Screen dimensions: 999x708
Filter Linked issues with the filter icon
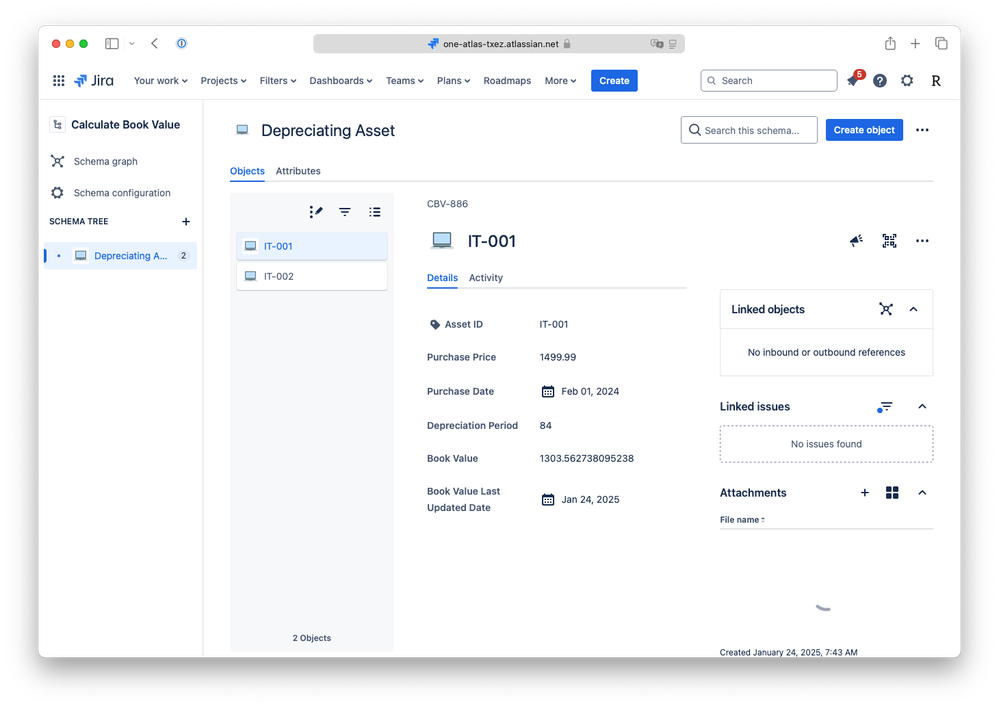click(885, 407)
